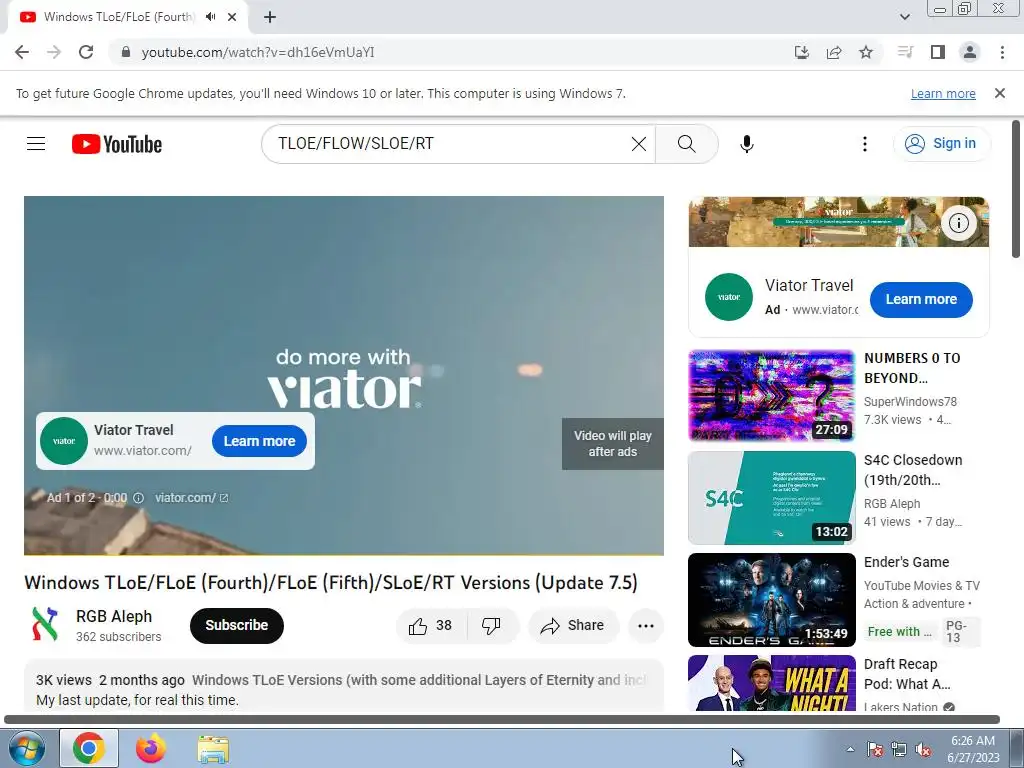Viewport: 1024px width, 768px height.
Task: Toggle the Chrome side panel icon
Action: [938, 52]
